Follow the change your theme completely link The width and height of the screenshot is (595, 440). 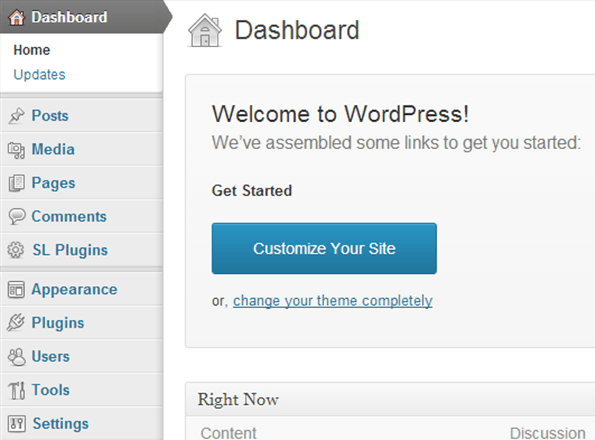click(333, 301)
